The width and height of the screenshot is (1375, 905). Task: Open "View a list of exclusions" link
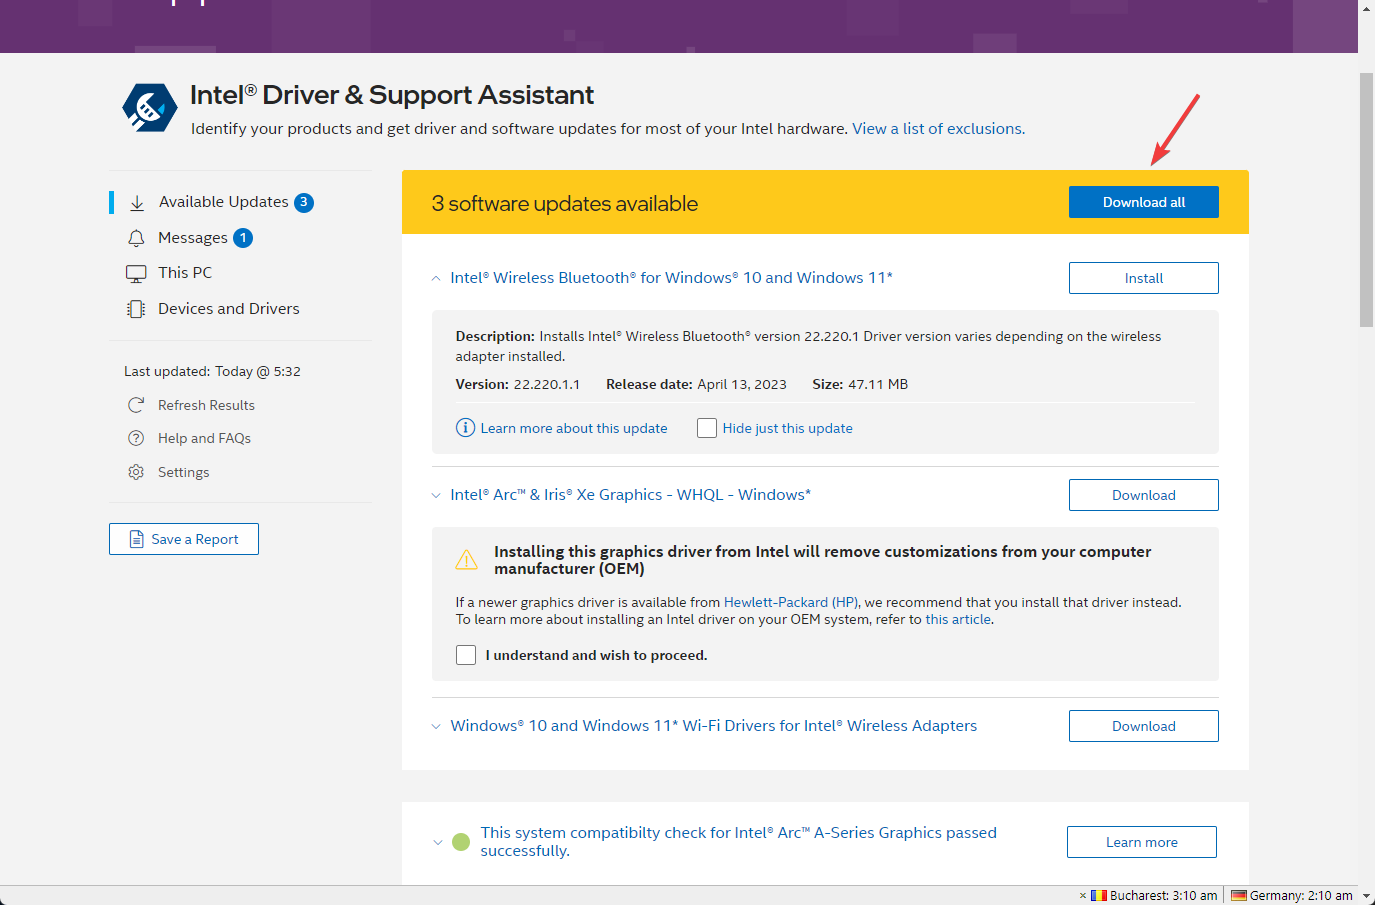(936, 128)
